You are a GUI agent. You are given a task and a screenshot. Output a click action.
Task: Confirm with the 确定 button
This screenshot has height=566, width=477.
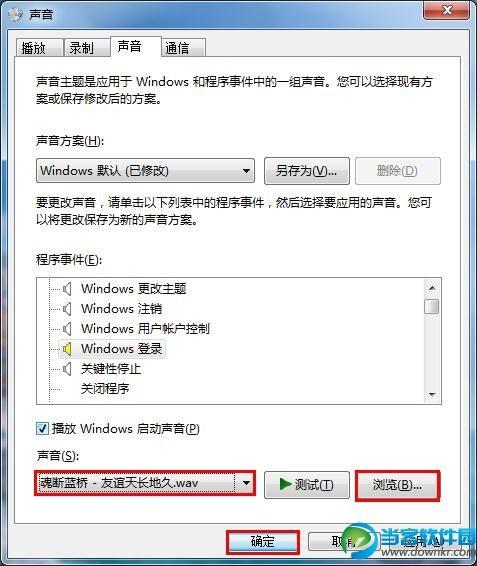click(263, 541)
